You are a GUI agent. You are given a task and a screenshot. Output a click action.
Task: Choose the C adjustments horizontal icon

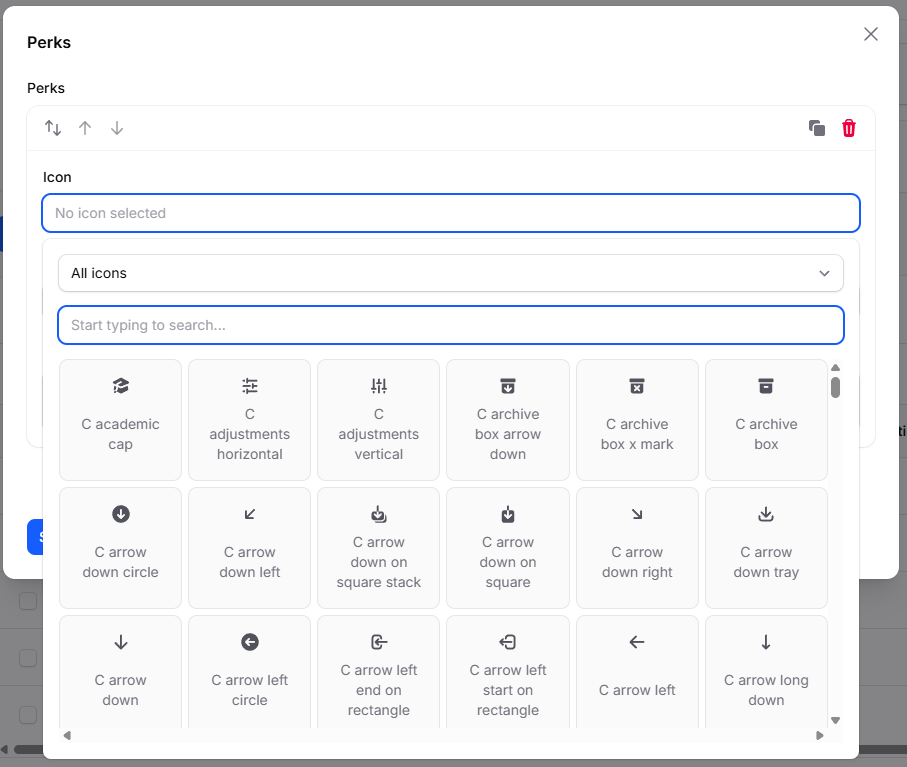tap(249, 420)
